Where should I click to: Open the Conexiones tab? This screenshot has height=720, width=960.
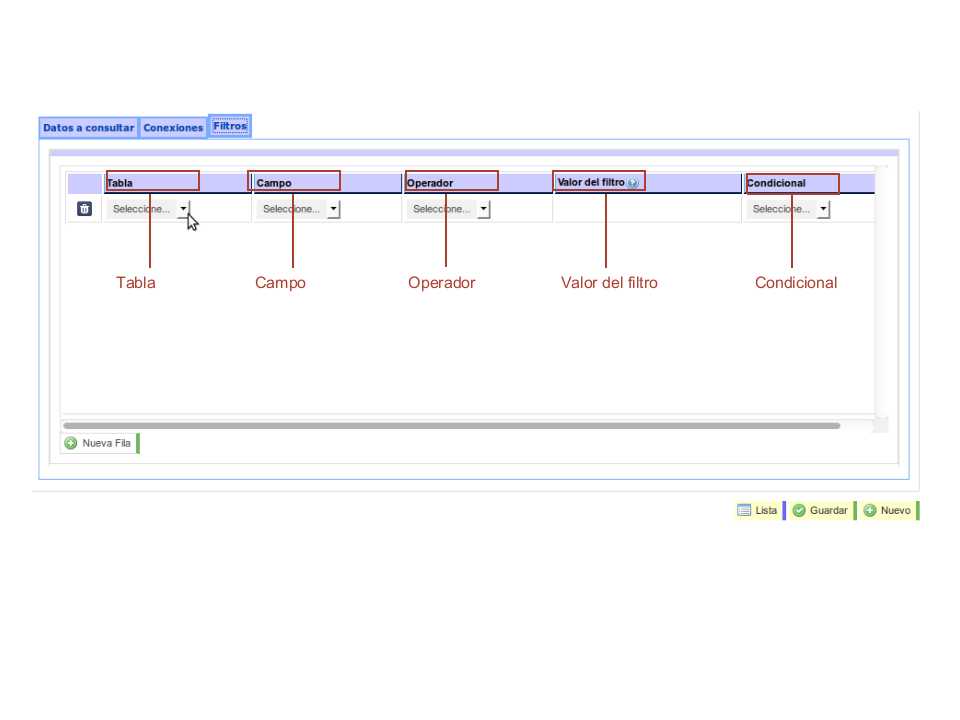tap(173, 128)
